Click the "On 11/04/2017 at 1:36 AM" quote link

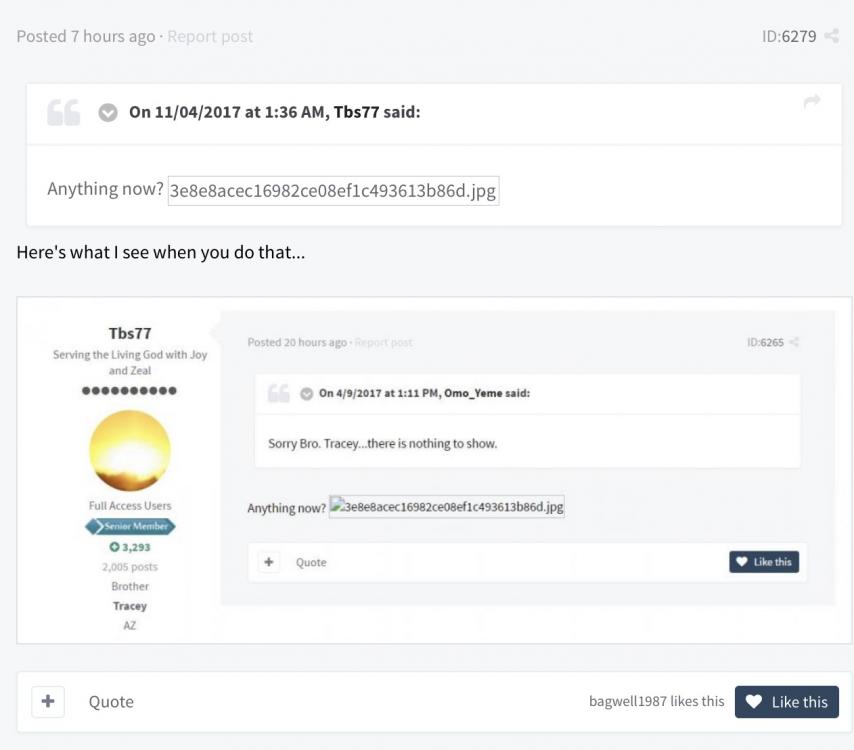pyautogui.click(x=228, y=112)
